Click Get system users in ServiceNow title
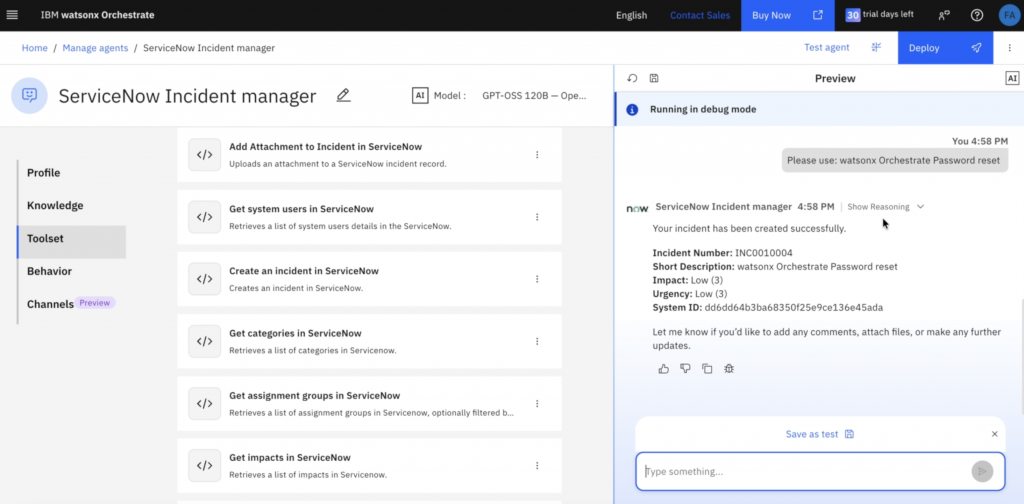Viewport: 1024px width, 504px height. tap(301, 209)
